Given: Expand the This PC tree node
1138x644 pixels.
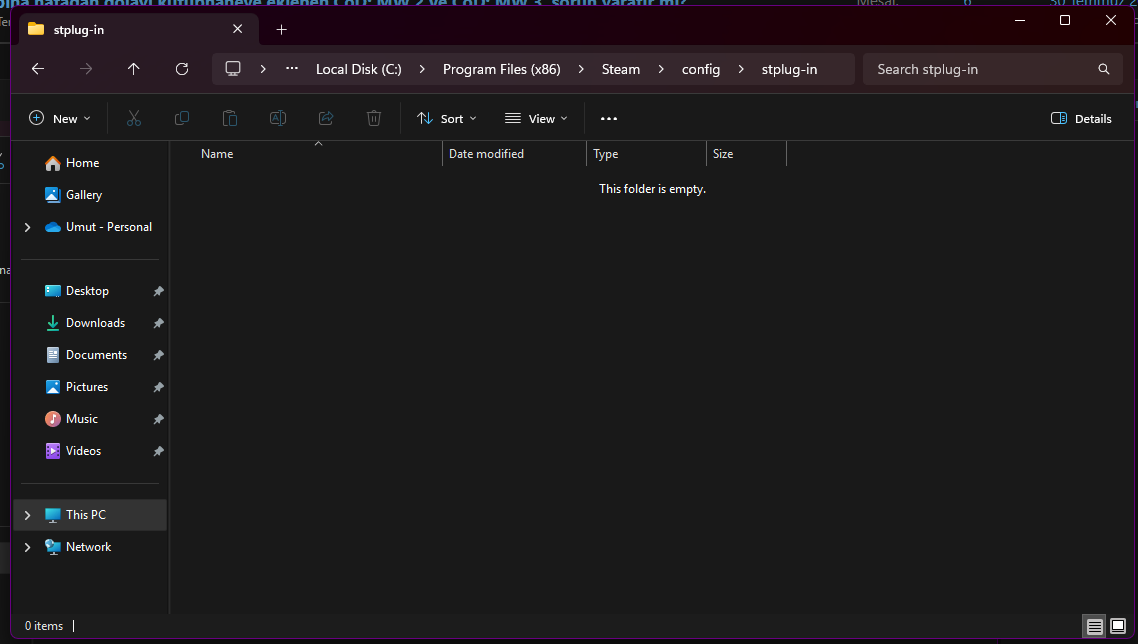Looking at the screenshot, I should (28, 515).
